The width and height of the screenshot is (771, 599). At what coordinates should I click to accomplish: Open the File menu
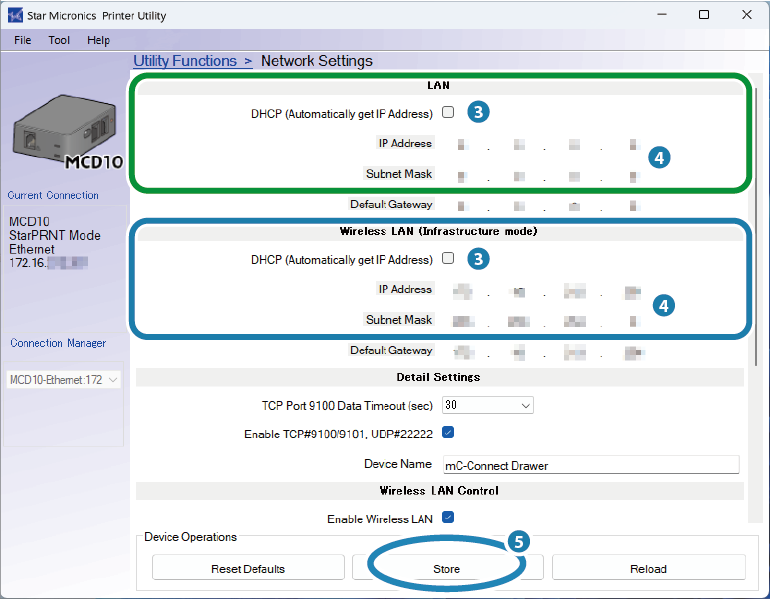23,40
